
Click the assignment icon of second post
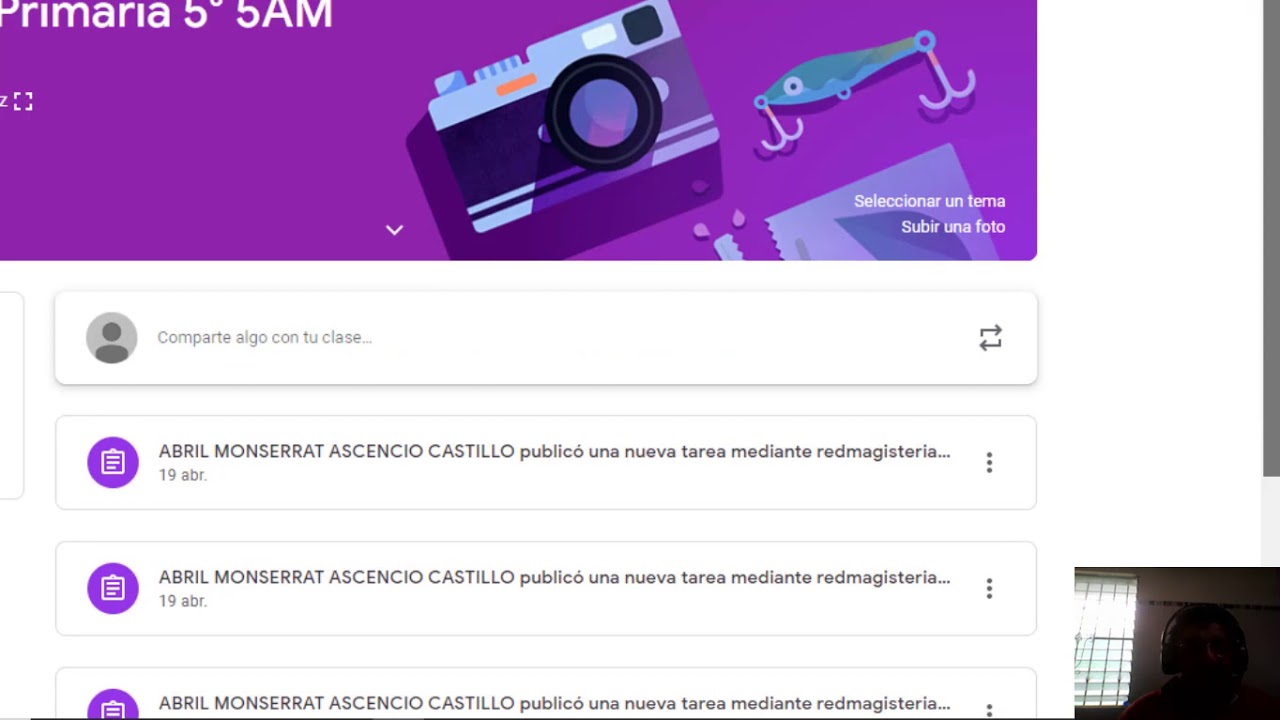pos(113,588)
